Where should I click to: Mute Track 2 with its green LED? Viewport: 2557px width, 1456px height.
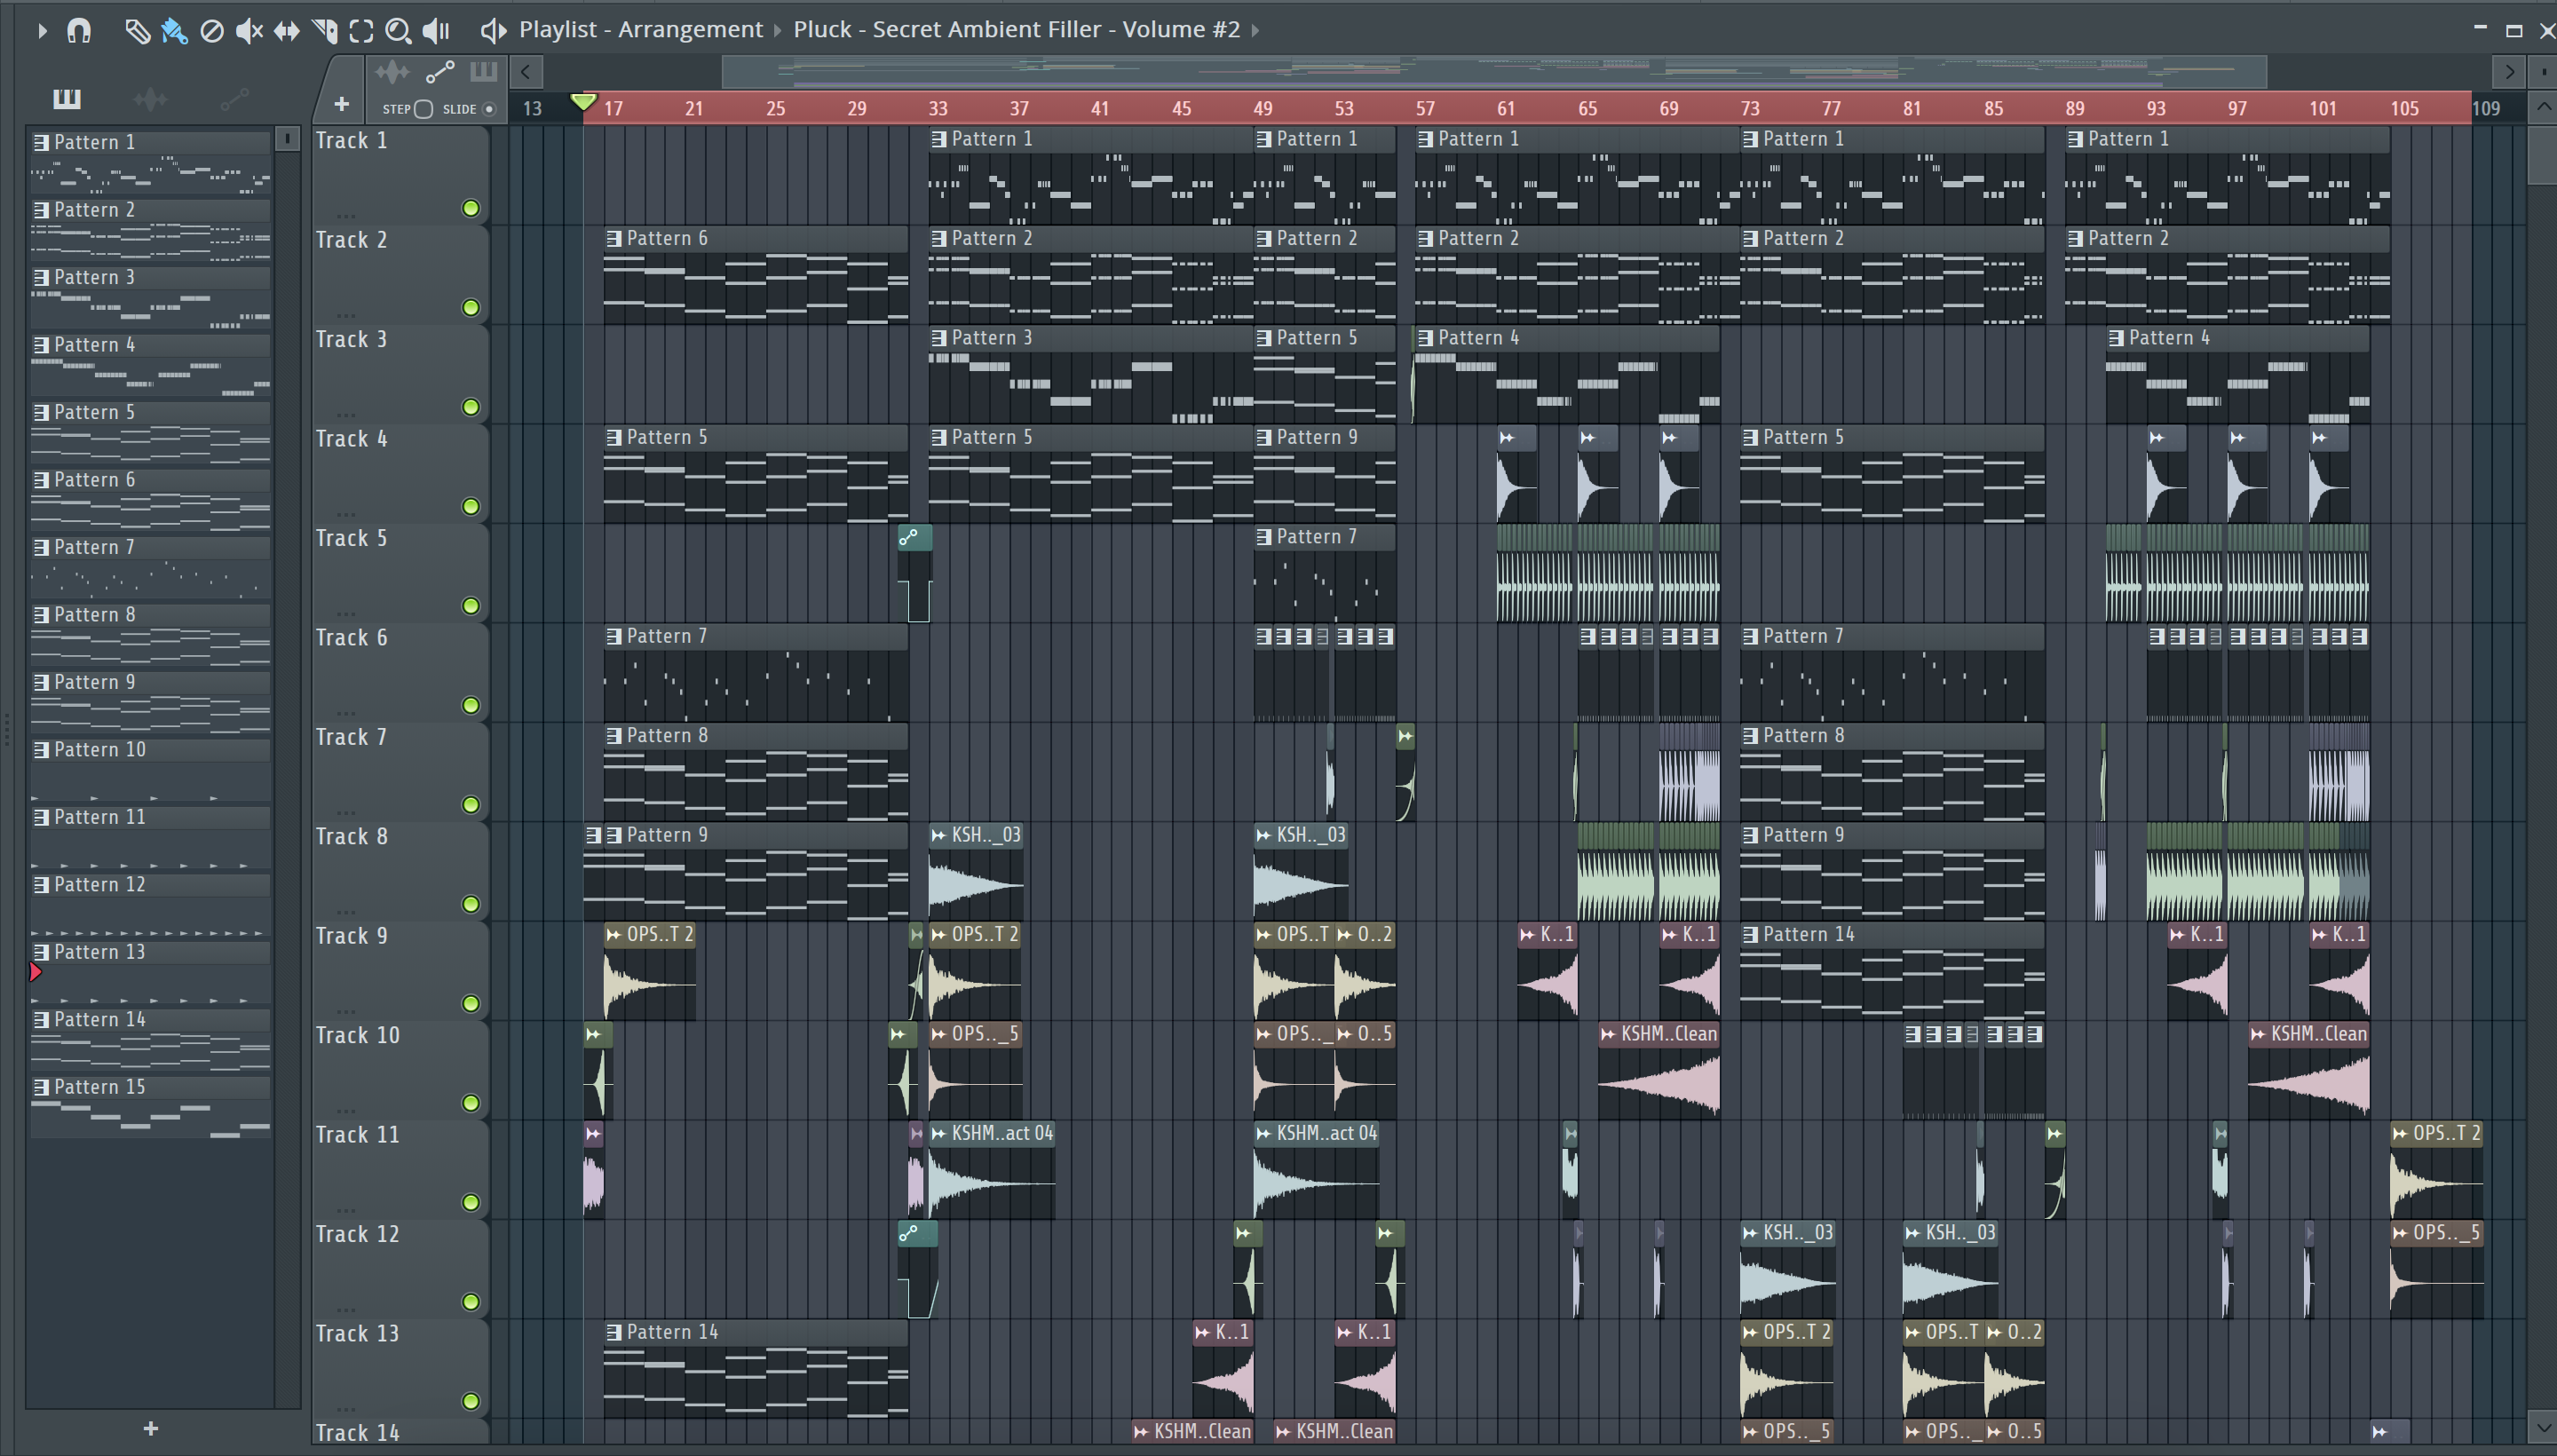pyautogui.click(x=470, y=307)
